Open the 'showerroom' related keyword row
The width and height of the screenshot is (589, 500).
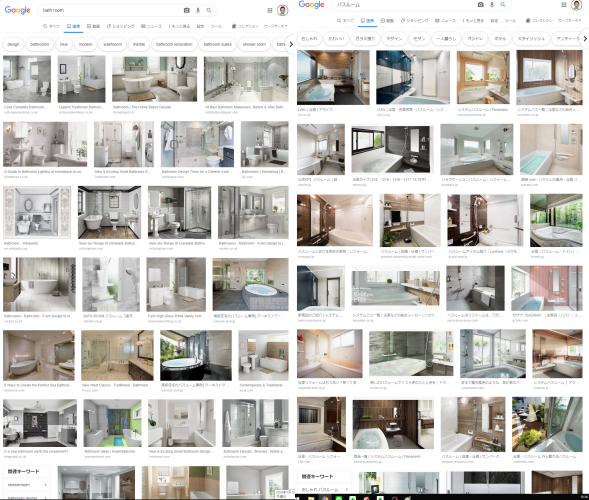[27, 485]
